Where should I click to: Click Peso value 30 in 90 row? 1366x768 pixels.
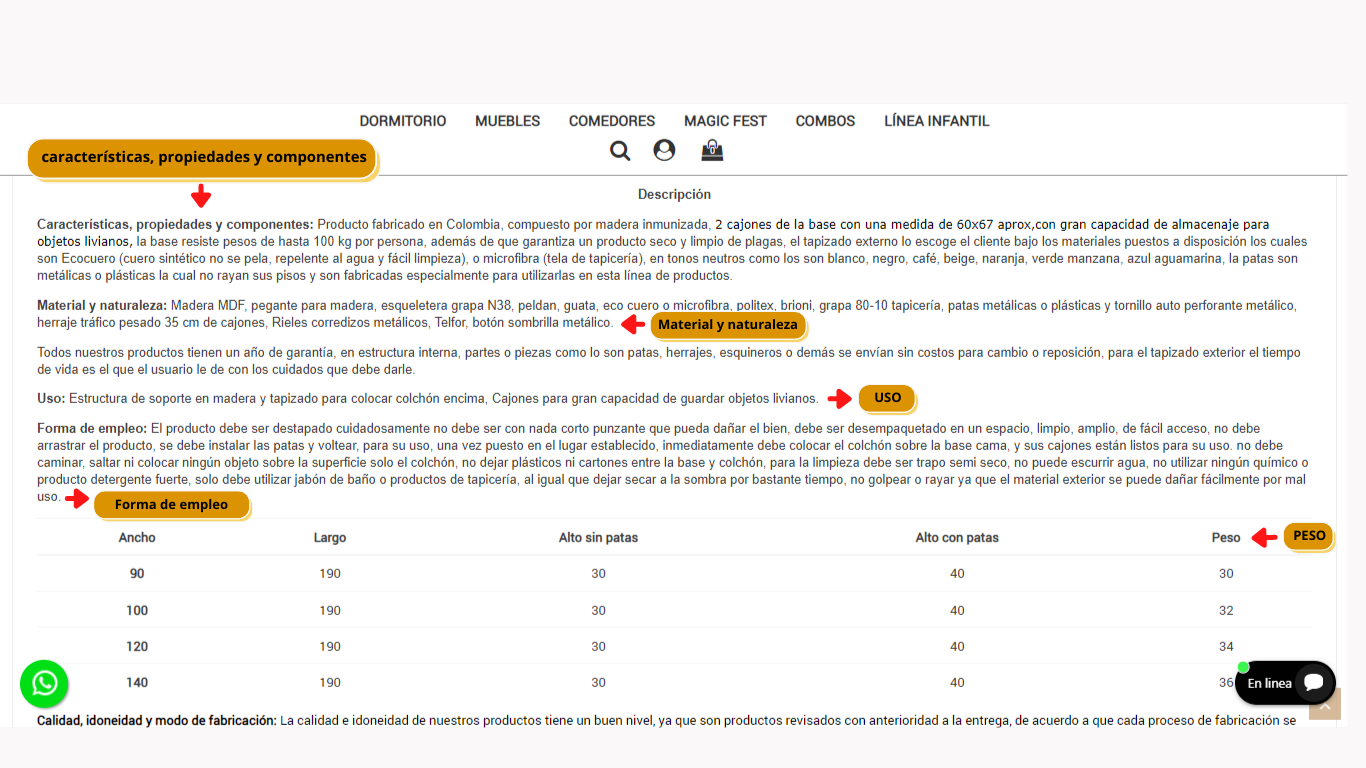pyautogui.click(x=1226, y=574)
